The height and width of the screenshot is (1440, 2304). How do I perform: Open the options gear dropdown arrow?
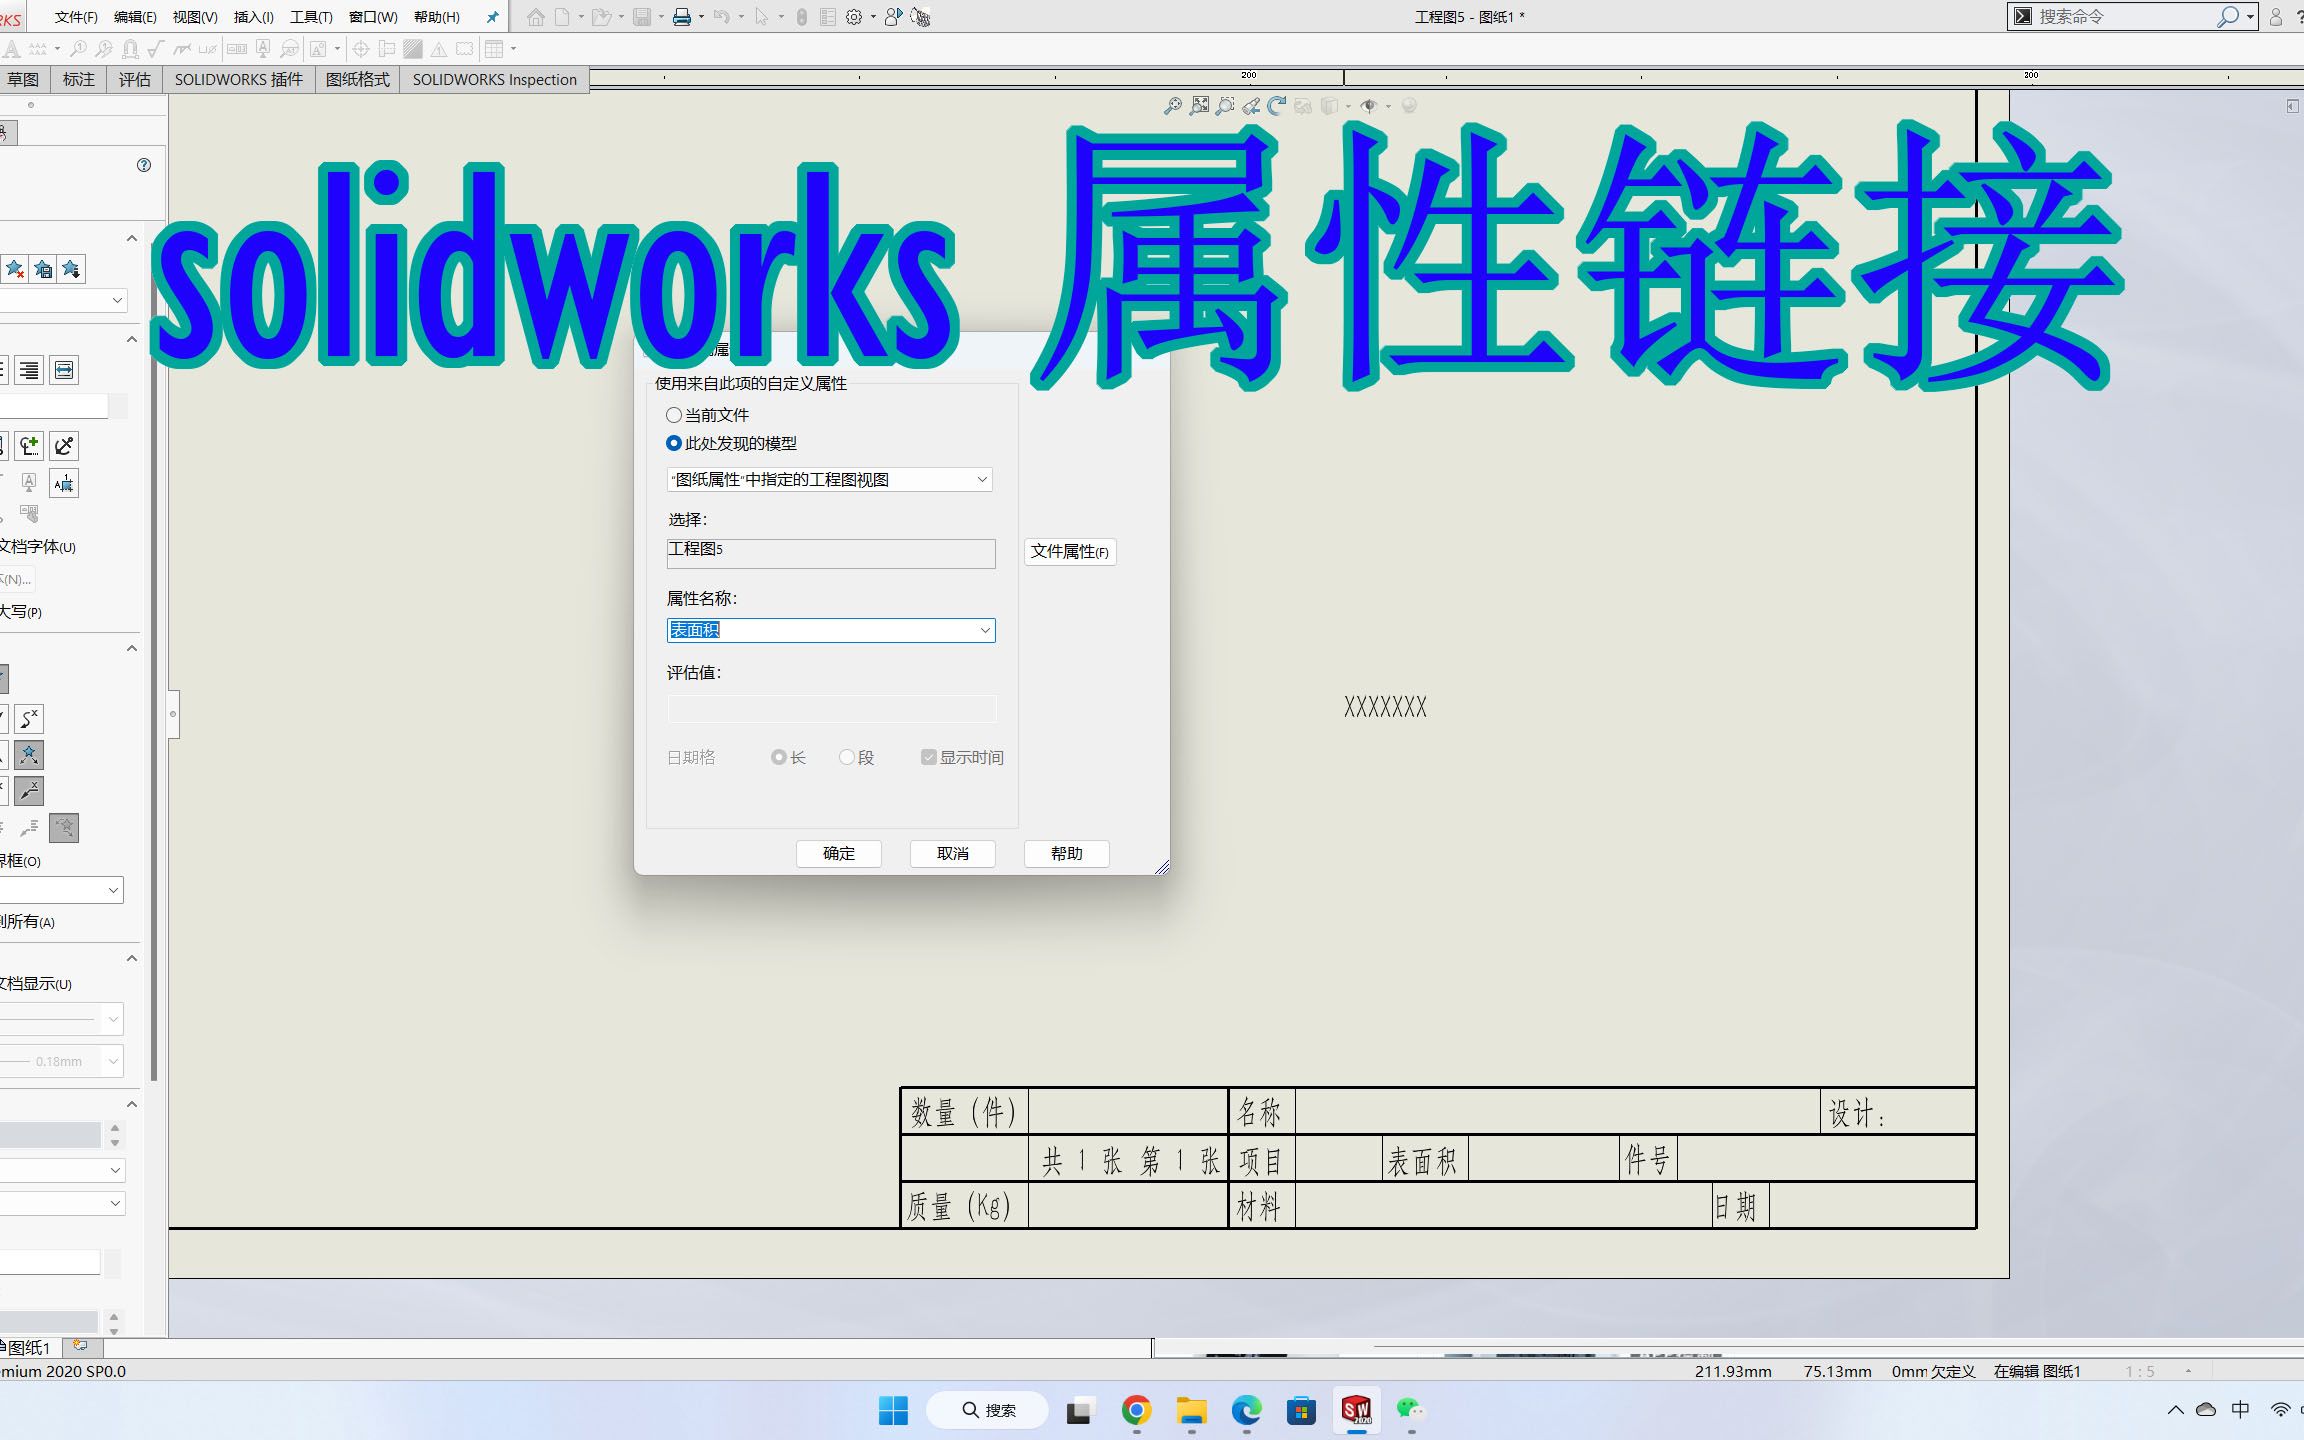point(873,17)
